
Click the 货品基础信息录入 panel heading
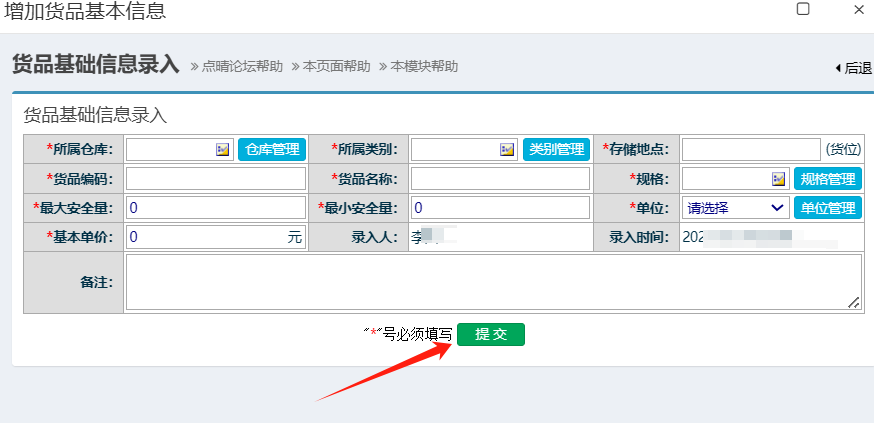(95, 116)
